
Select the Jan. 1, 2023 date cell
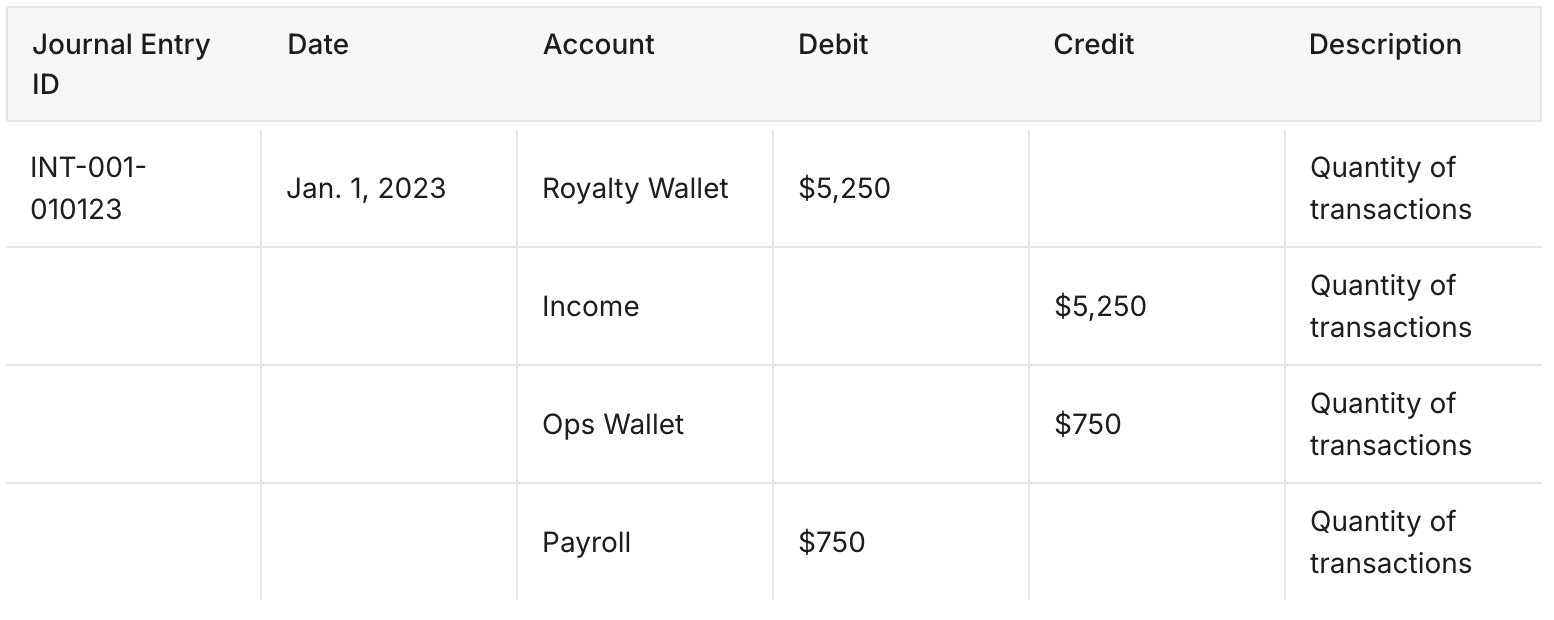[x=366, y=188]
